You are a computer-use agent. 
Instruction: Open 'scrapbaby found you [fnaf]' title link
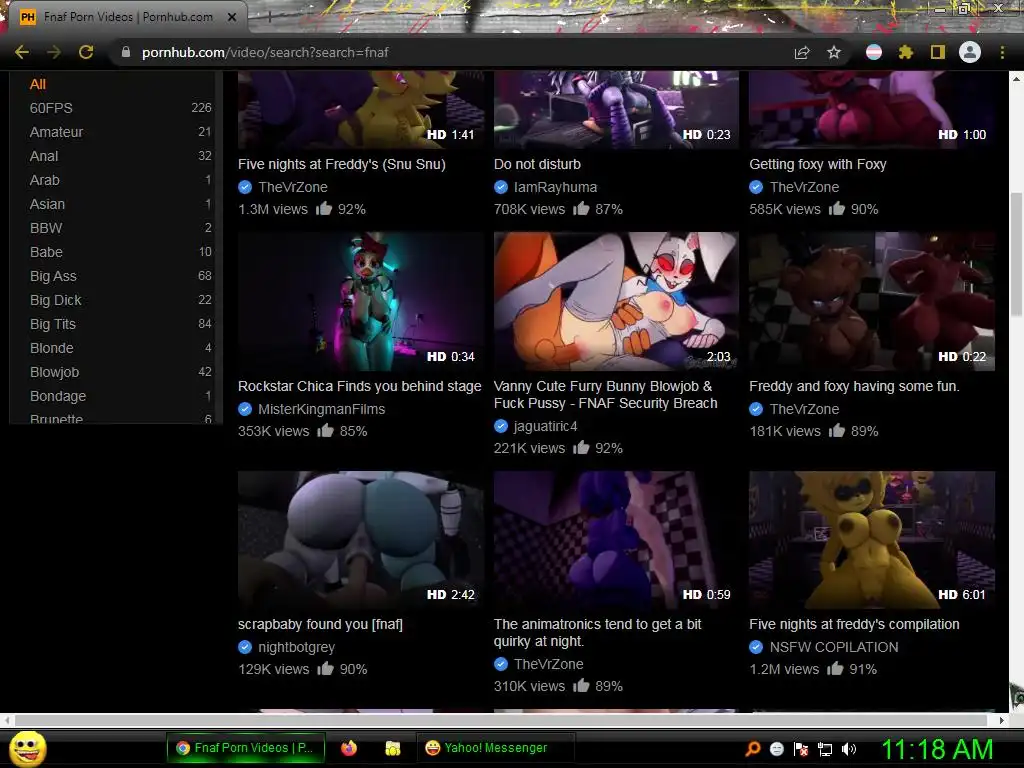pos(320,624)
